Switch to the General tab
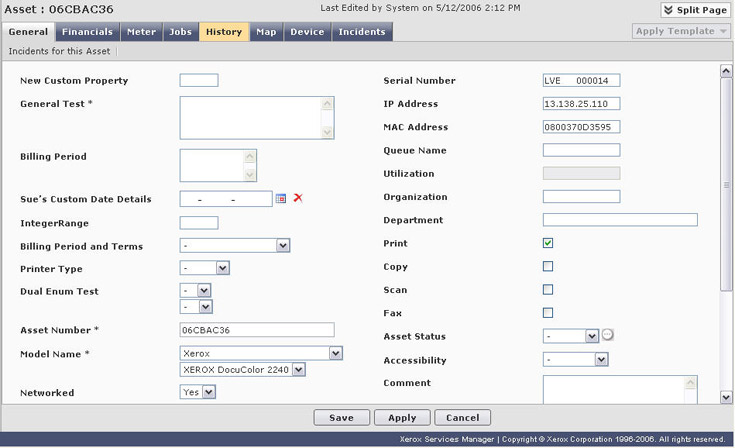 click(28, 32)
